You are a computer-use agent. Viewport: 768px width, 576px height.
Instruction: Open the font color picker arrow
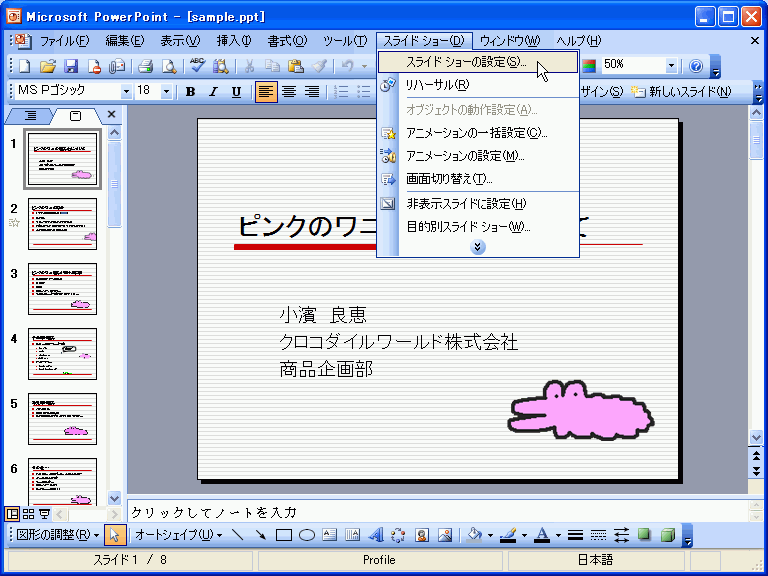tap(560, 535)
